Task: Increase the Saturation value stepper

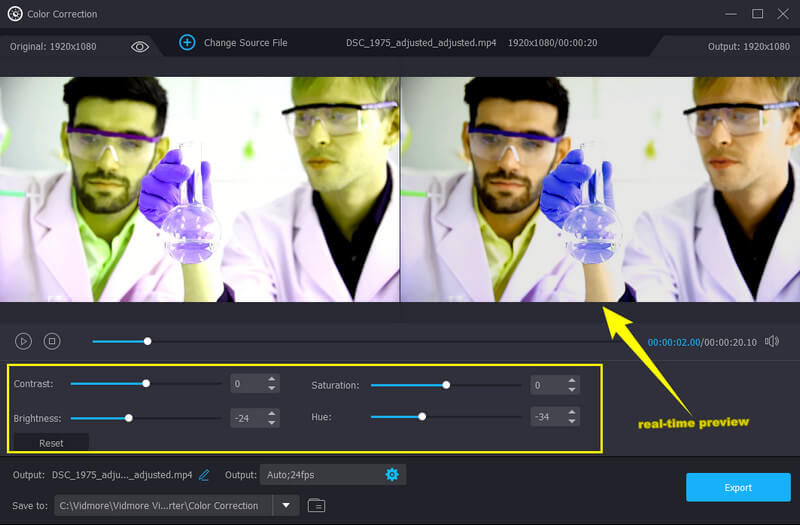Action: (571, 380)
